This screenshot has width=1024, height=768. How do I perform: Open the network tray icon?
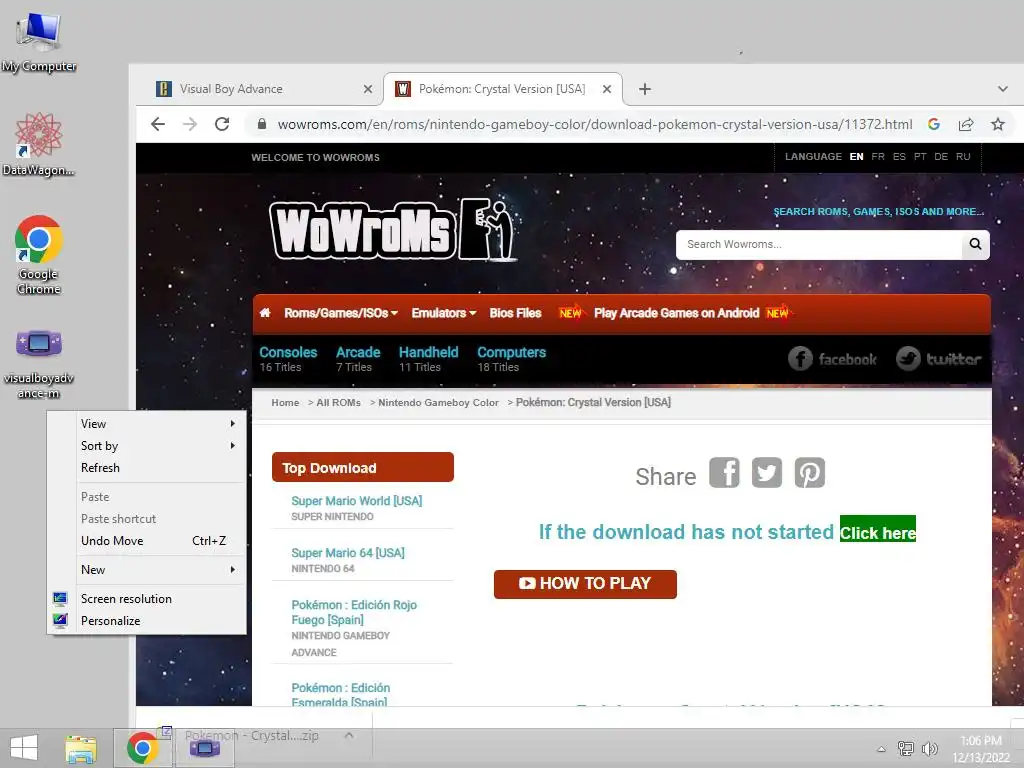click(906, 748)
